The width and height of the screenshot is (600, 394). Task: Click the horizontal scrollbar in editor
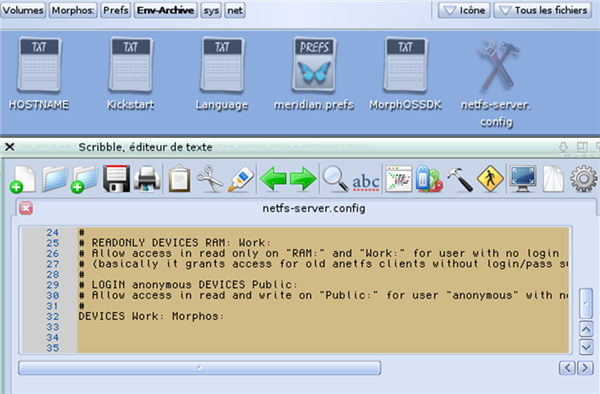(199, 368)
